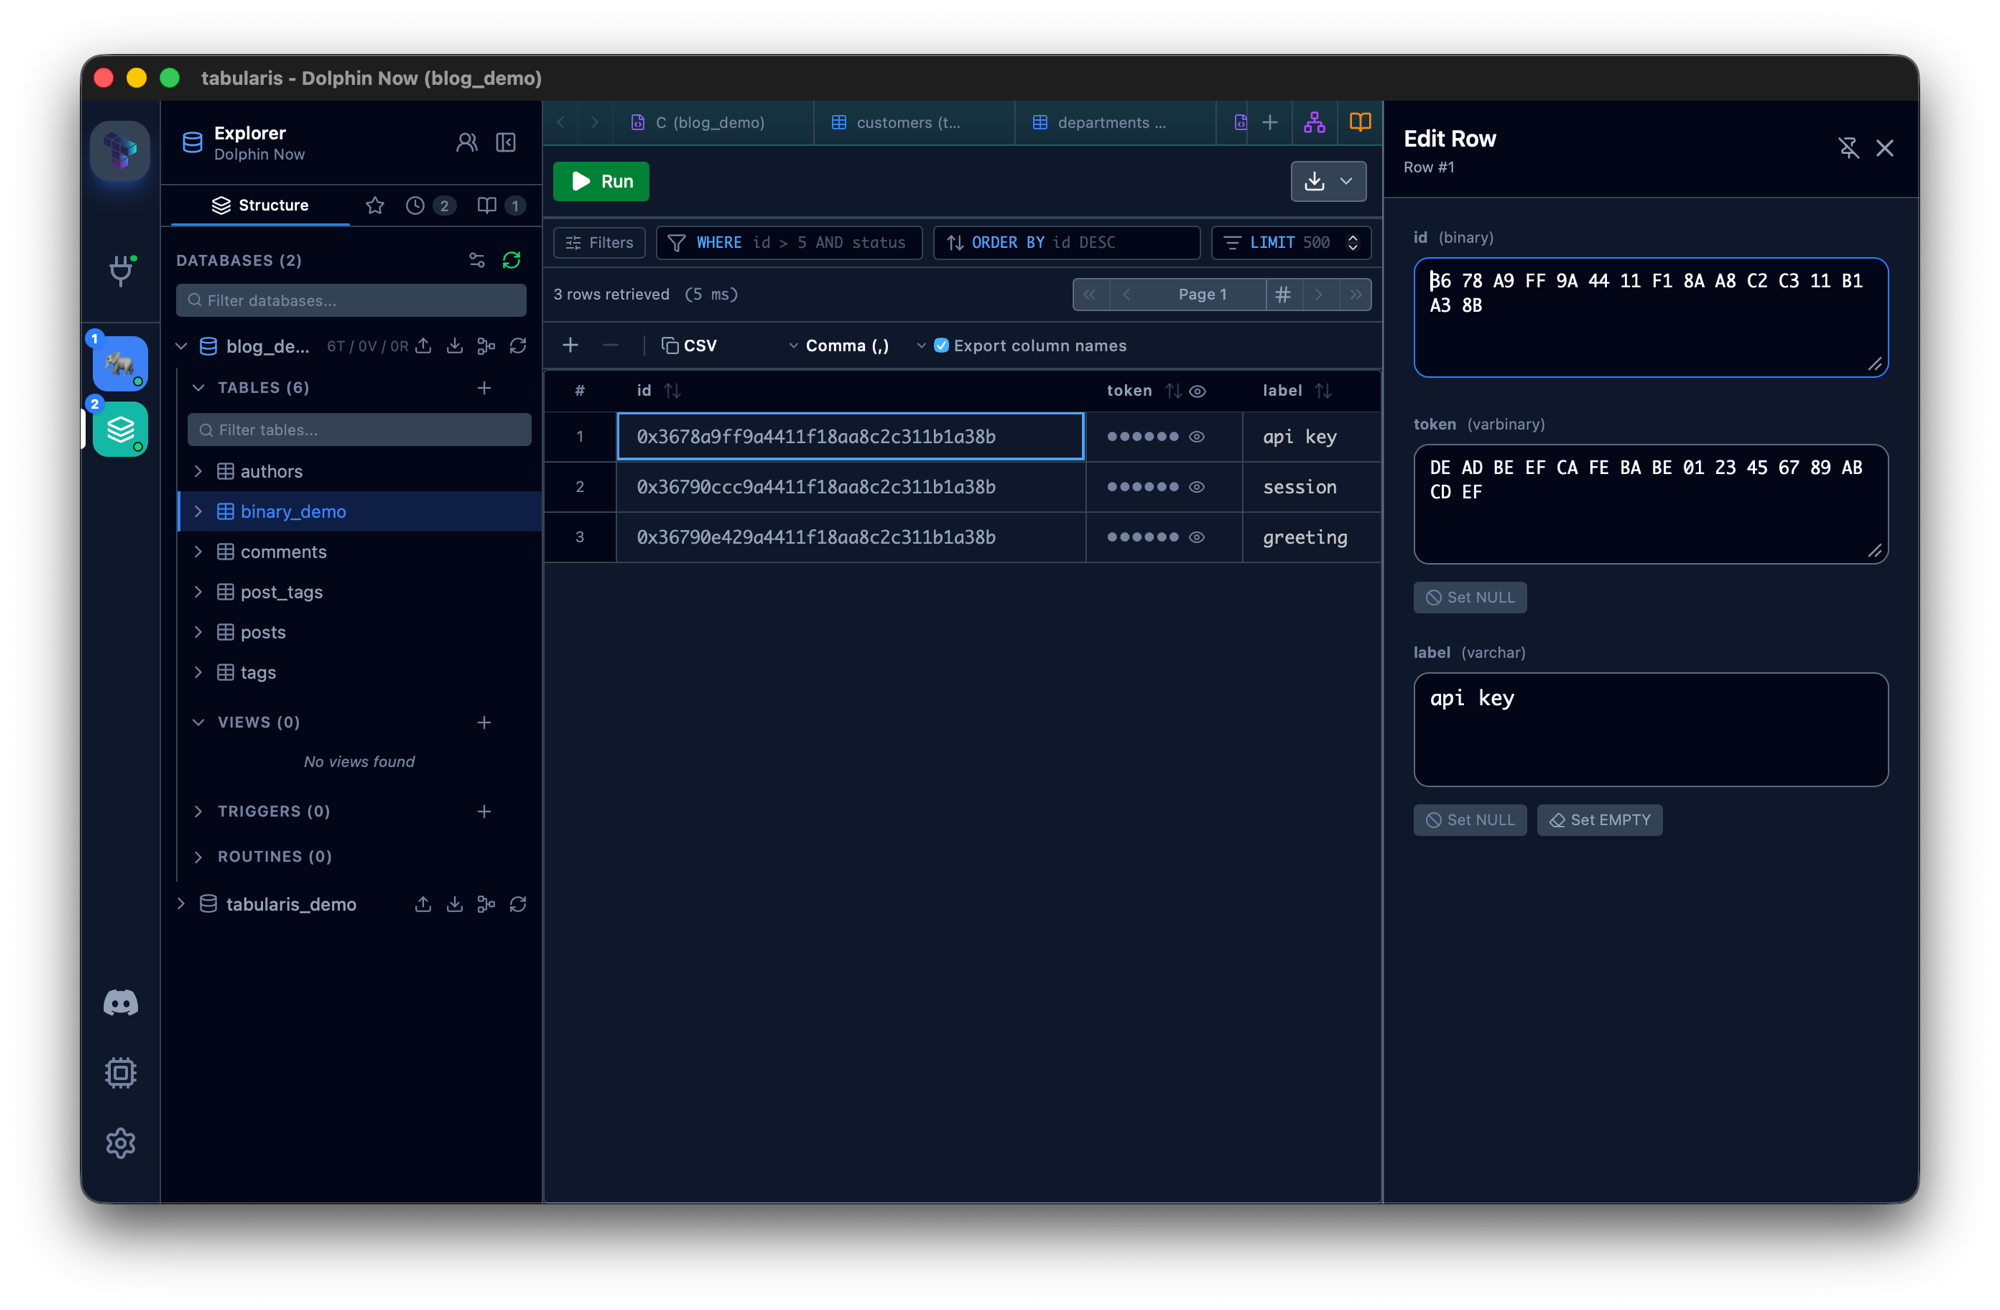Viewport: 2000px width, 1310px height.
Task: Expand the comments table
Action: (x=198, y=552)
